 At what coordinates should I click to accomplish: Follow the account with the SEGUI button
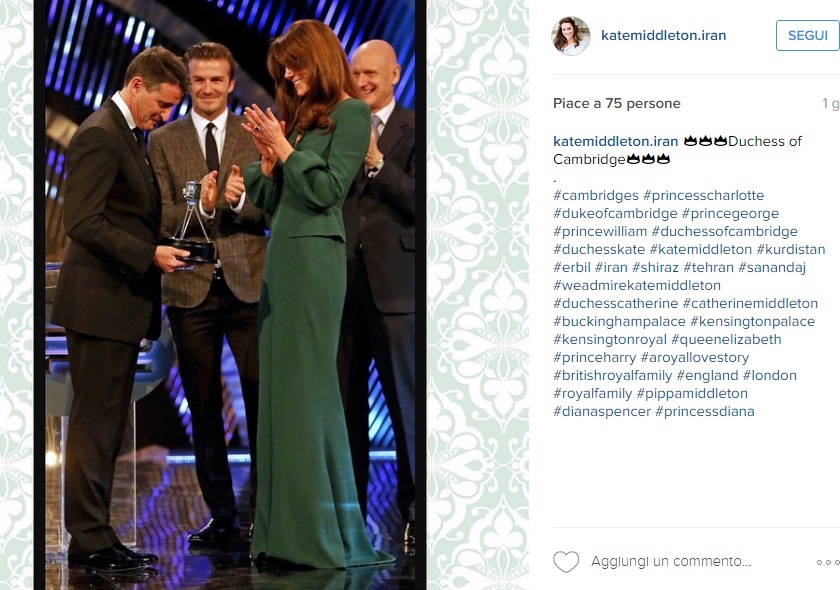(x=808, y=36)
